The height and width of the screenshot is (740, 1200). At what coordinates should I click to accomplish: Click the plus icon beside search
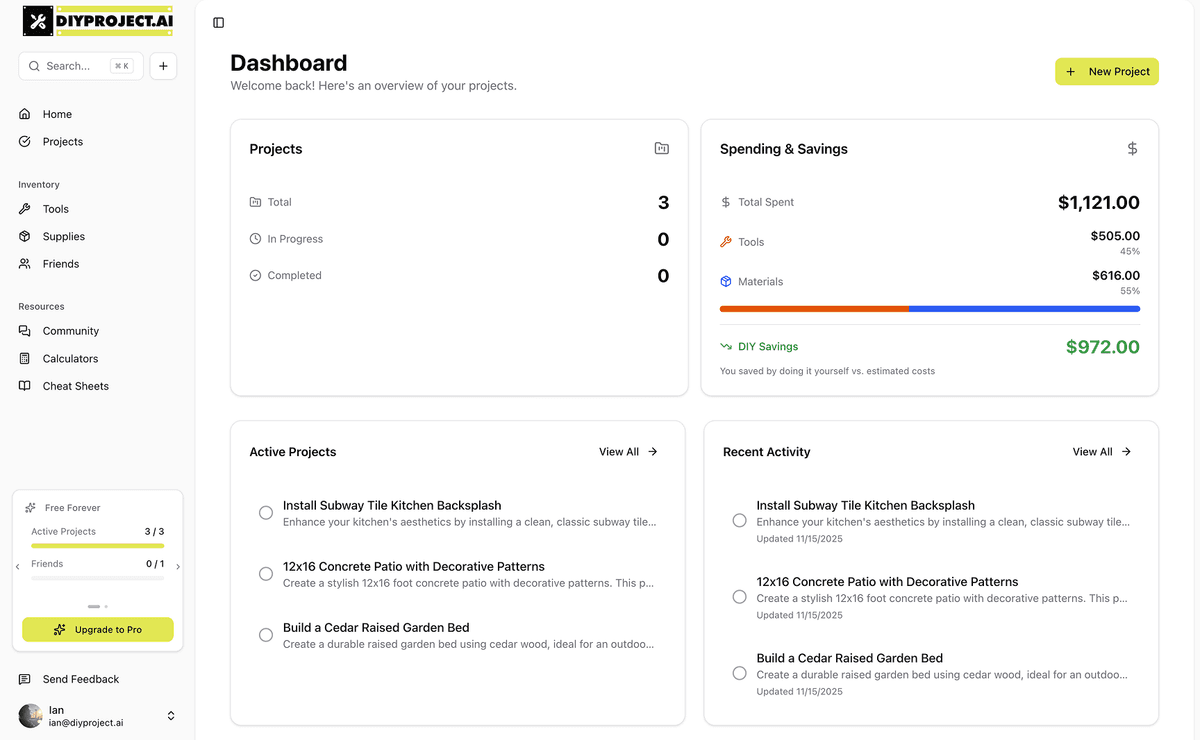point(163,66)
